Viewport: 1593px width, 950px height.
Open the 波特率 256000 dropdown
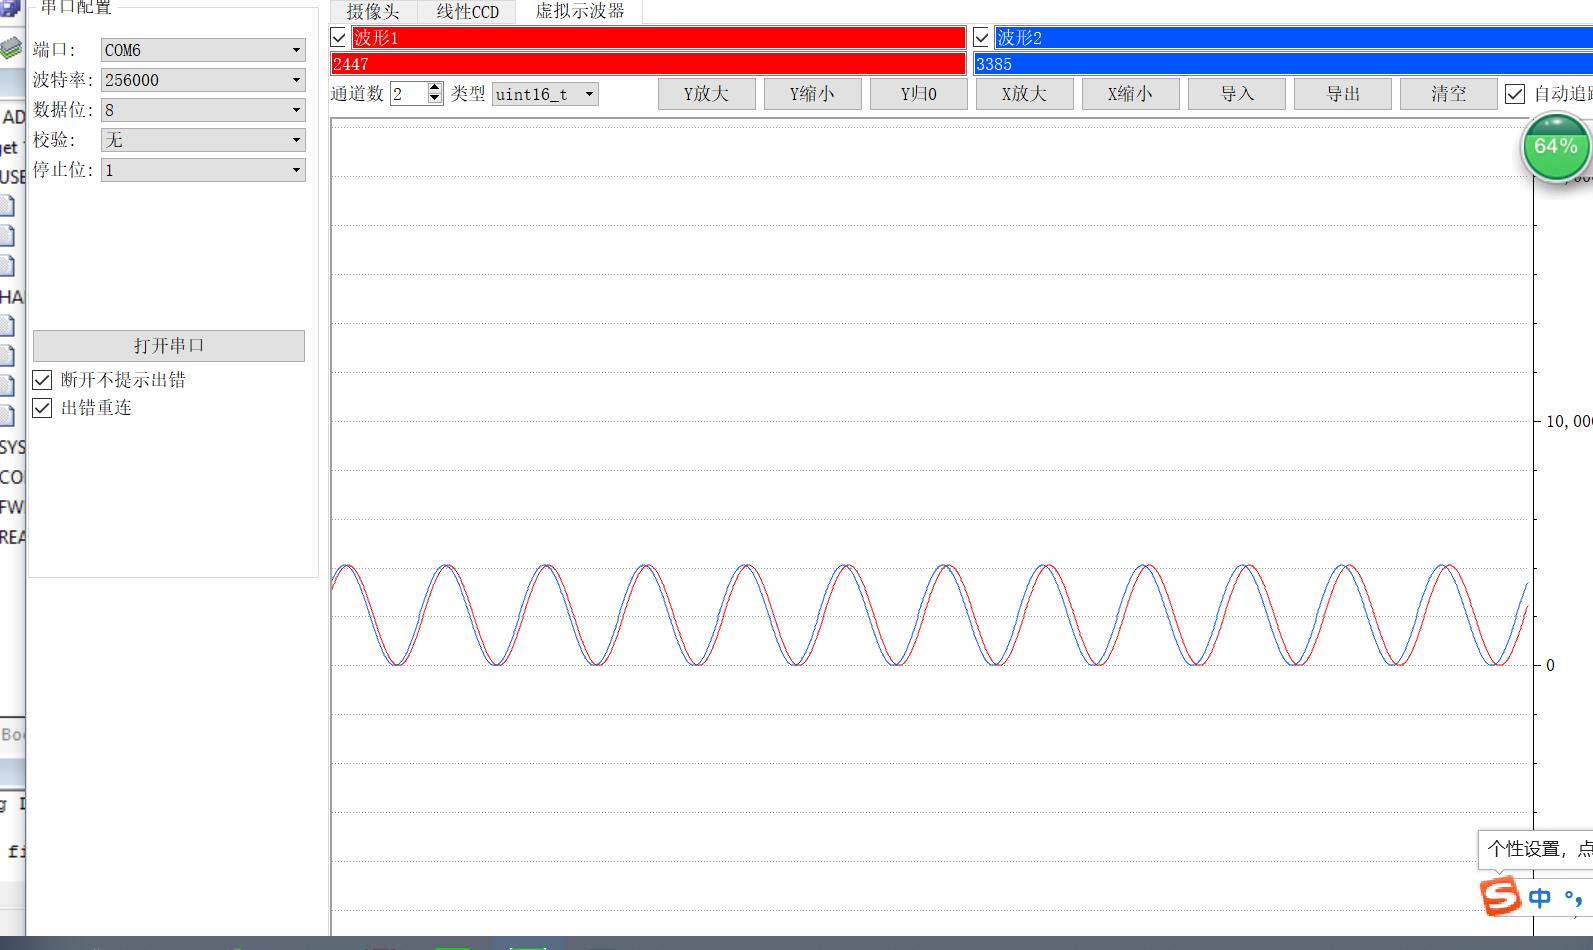203,80
